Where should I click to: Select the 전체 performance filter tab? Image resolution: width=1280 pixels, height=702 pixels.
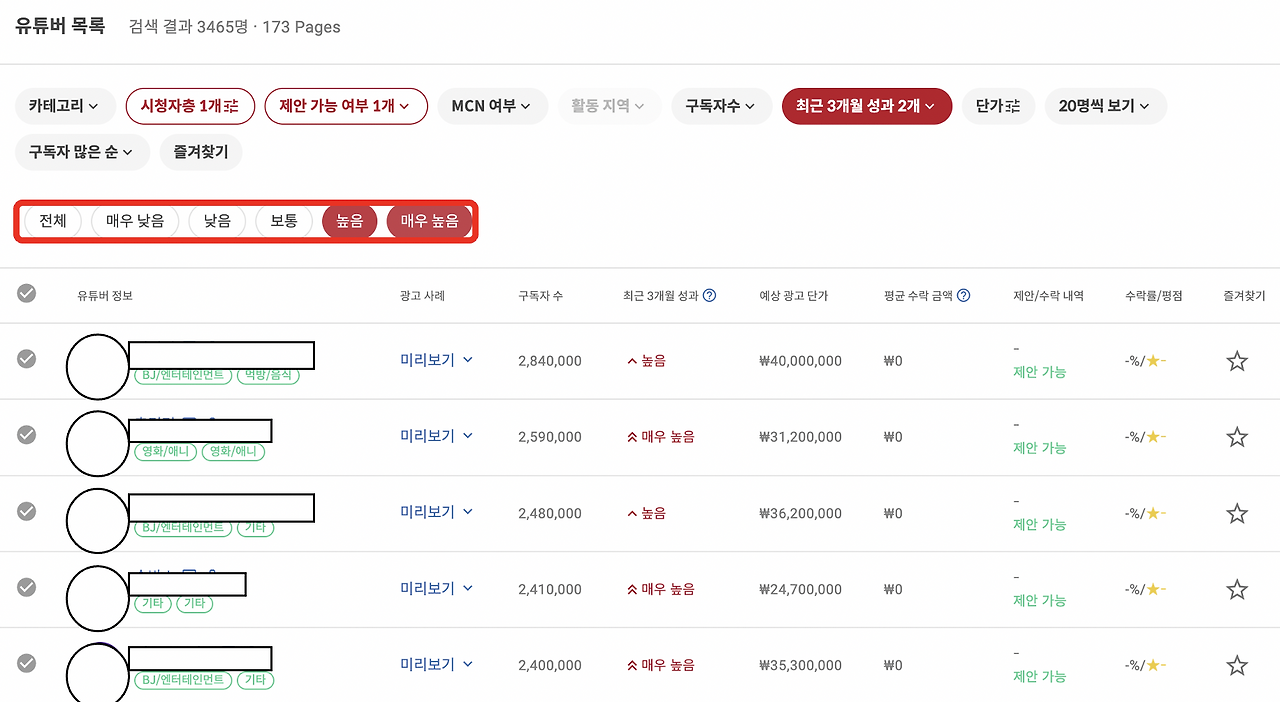52,221
